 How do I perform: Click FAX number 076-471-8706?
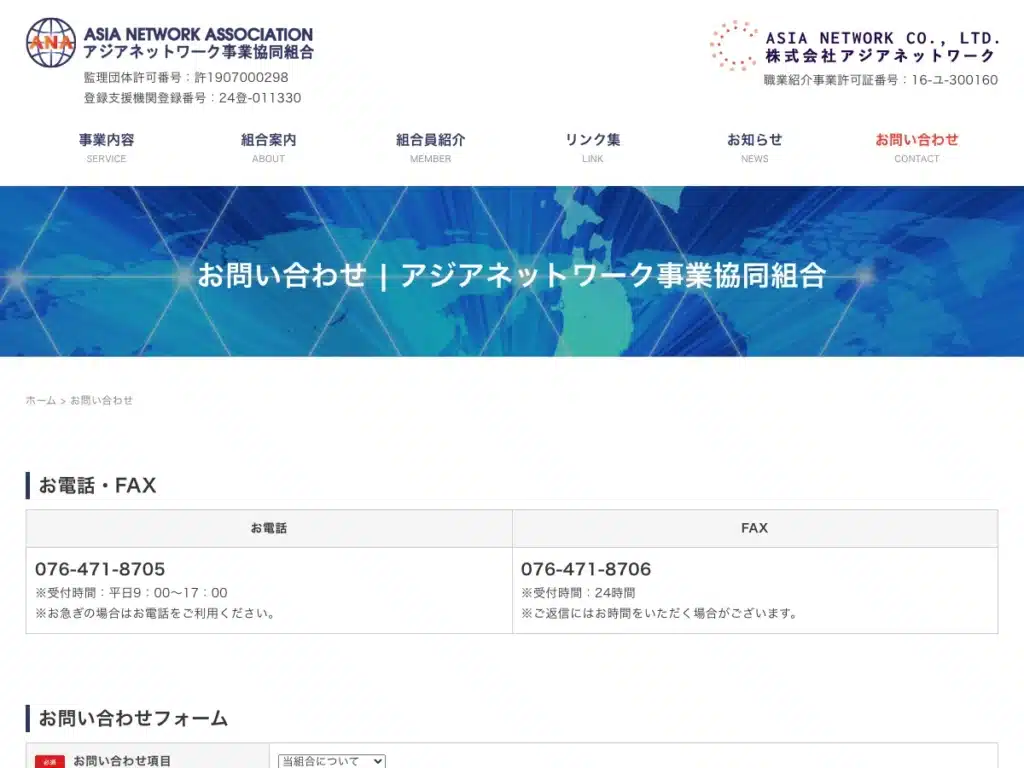(x=586, y=569)
